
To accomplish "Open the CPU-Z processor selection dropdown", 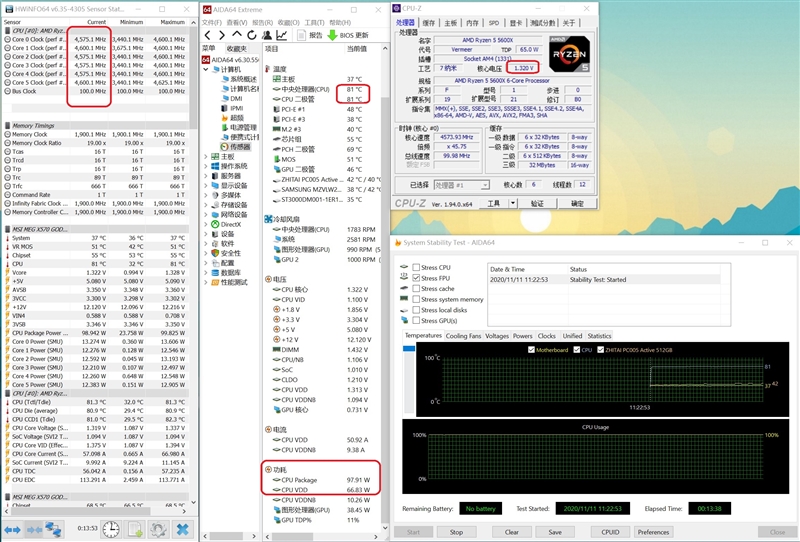I will pyautogui.click(x=464, y=184).
